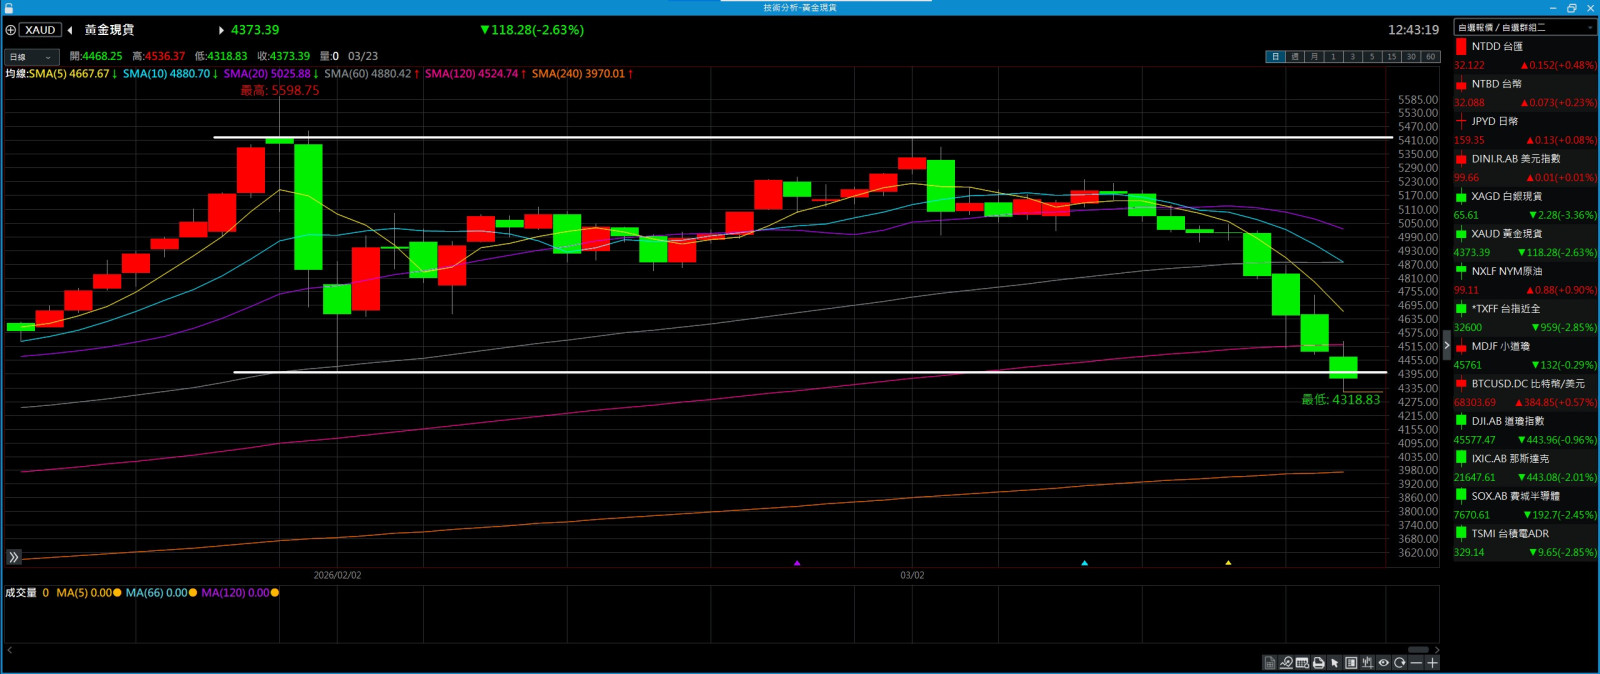Zoom out chart with minus icon
This screenshot has height=674, width=1600.
(x=1416, y=663)
